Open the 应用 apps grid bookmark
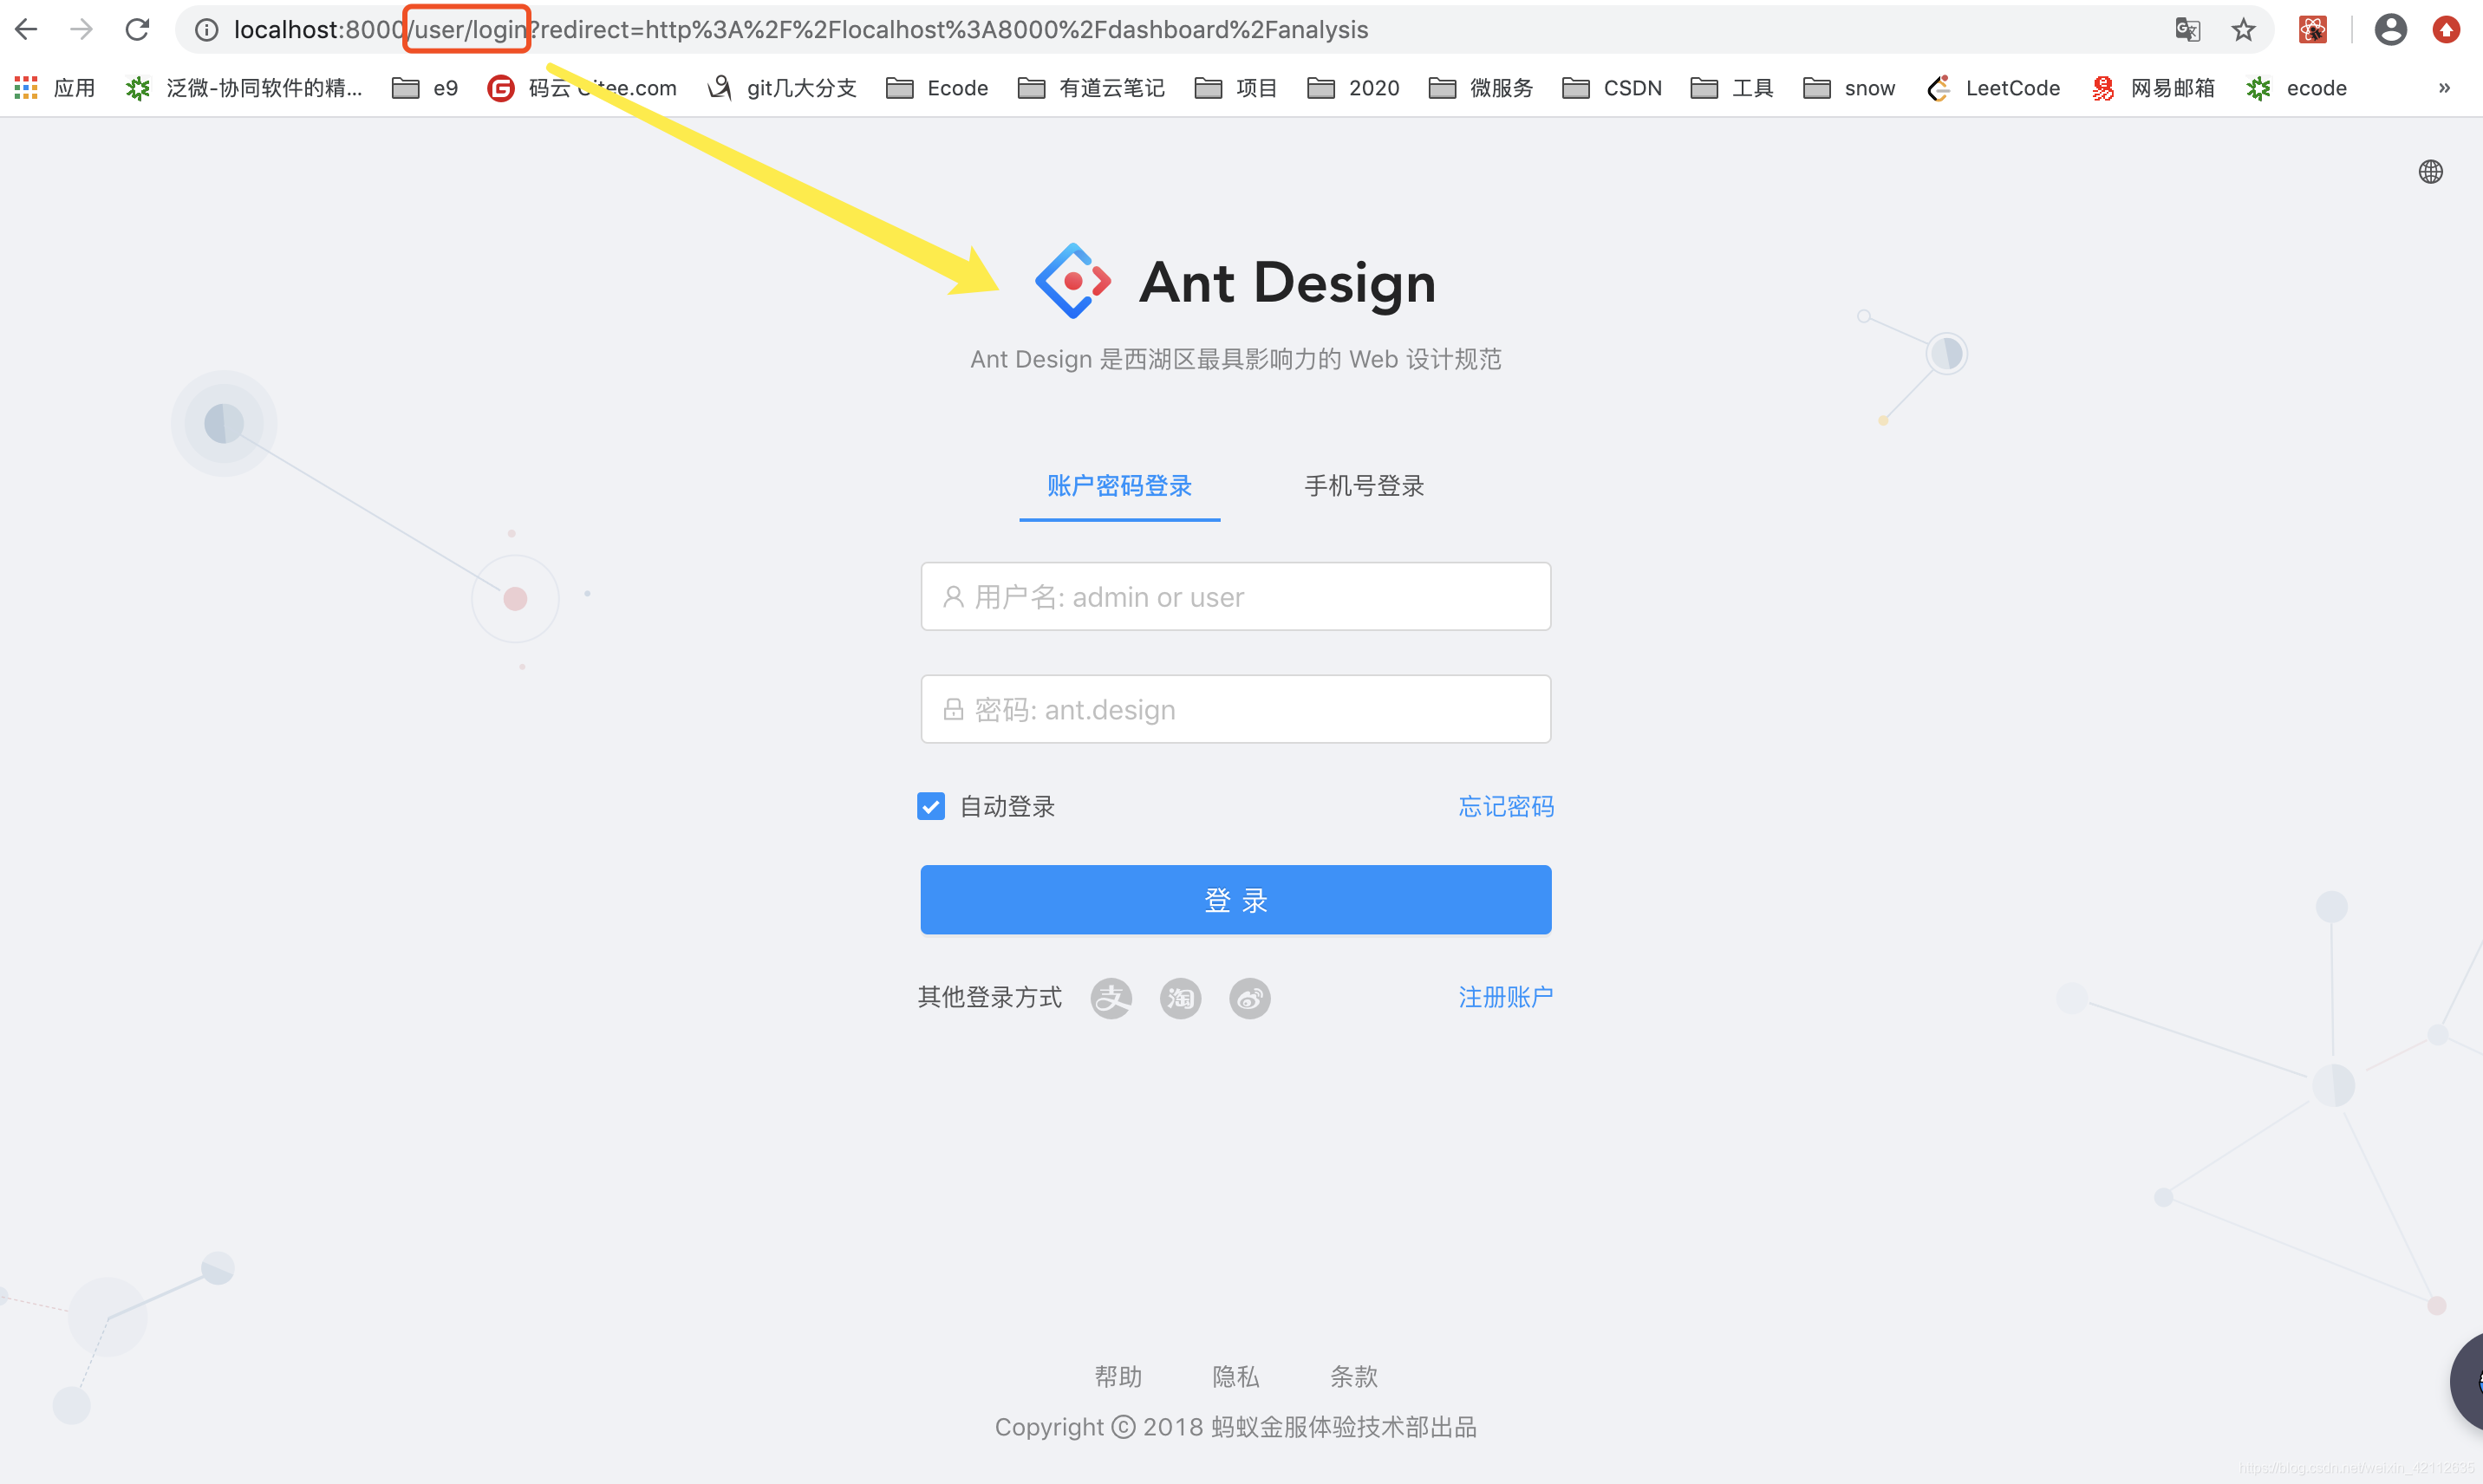 (54, 88)
